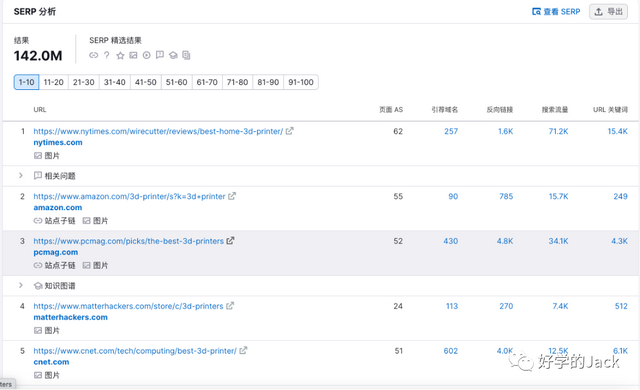Click the last document SERP feature icon

(x=186, y=55)
